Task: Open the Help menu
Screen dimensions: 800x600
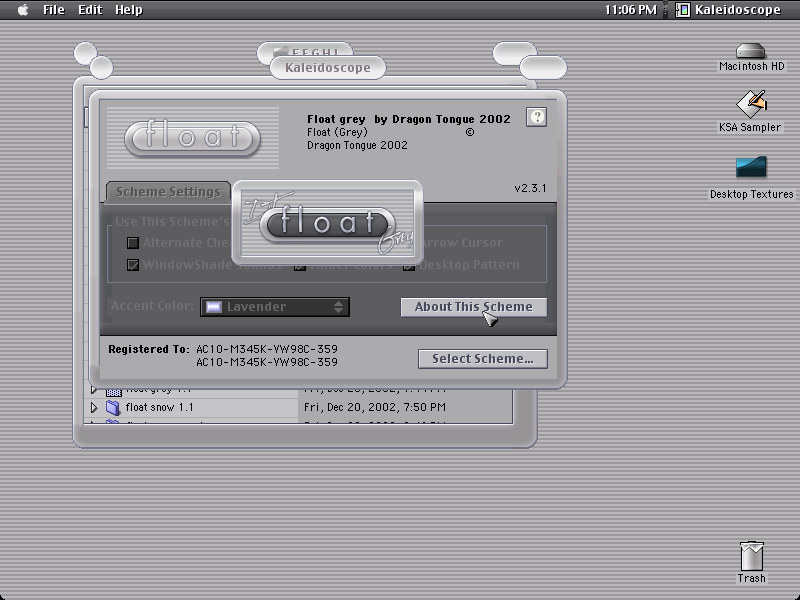Action: pos(129,10)
